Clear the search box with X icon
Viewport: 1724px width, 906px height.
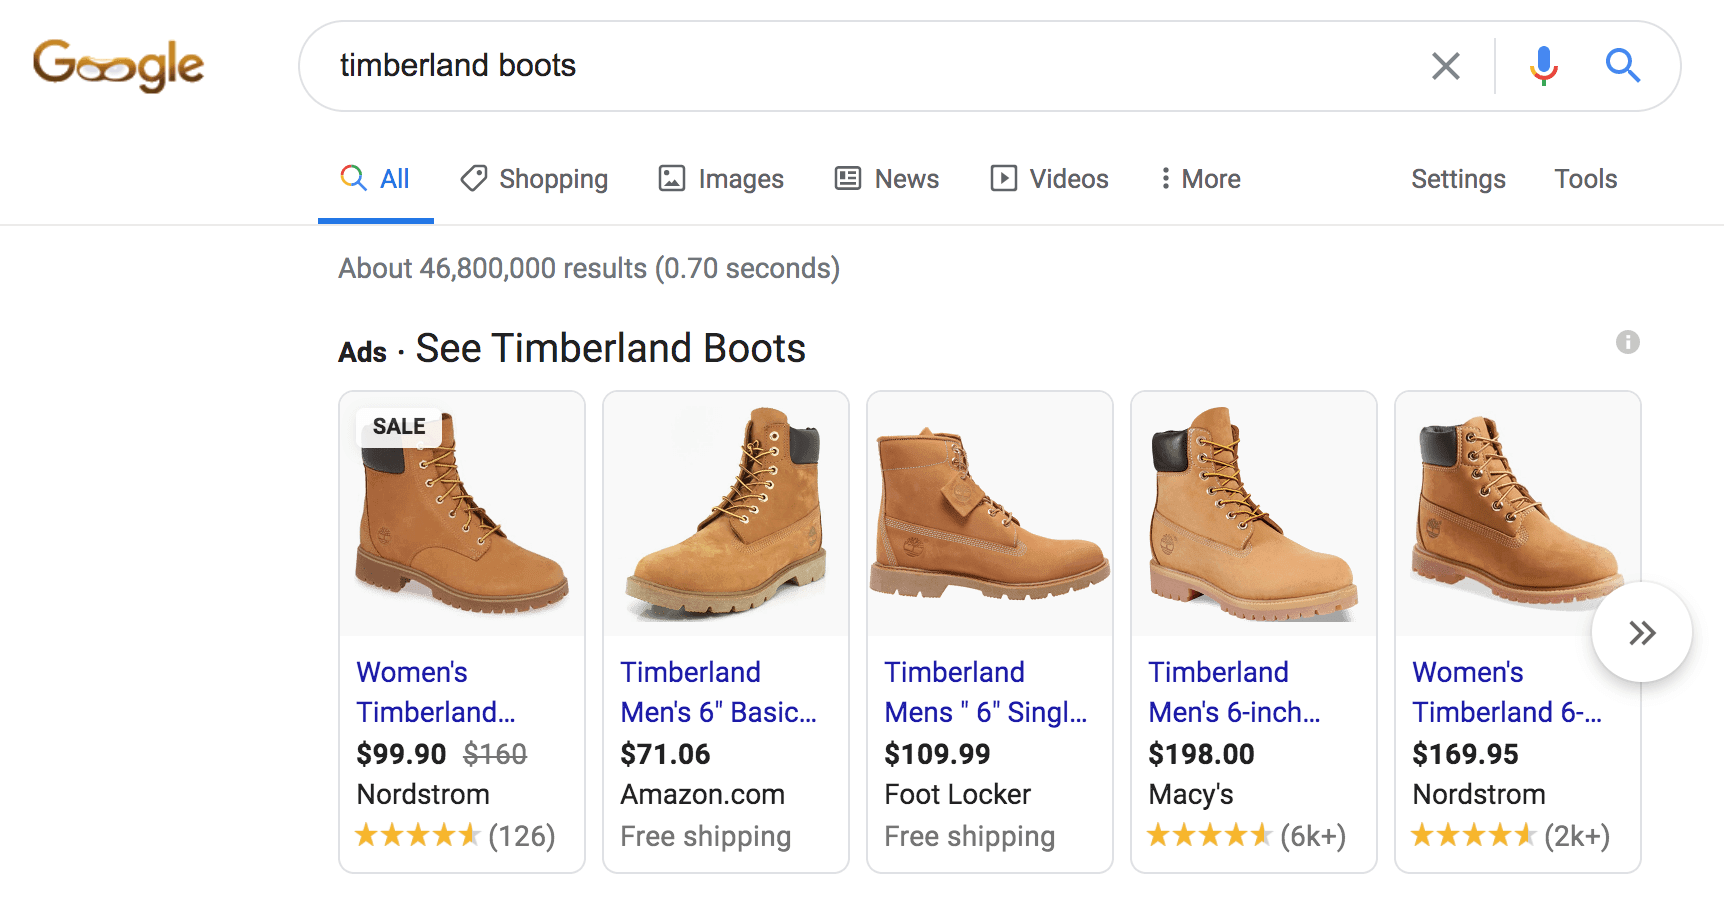tap(1445, 66)
